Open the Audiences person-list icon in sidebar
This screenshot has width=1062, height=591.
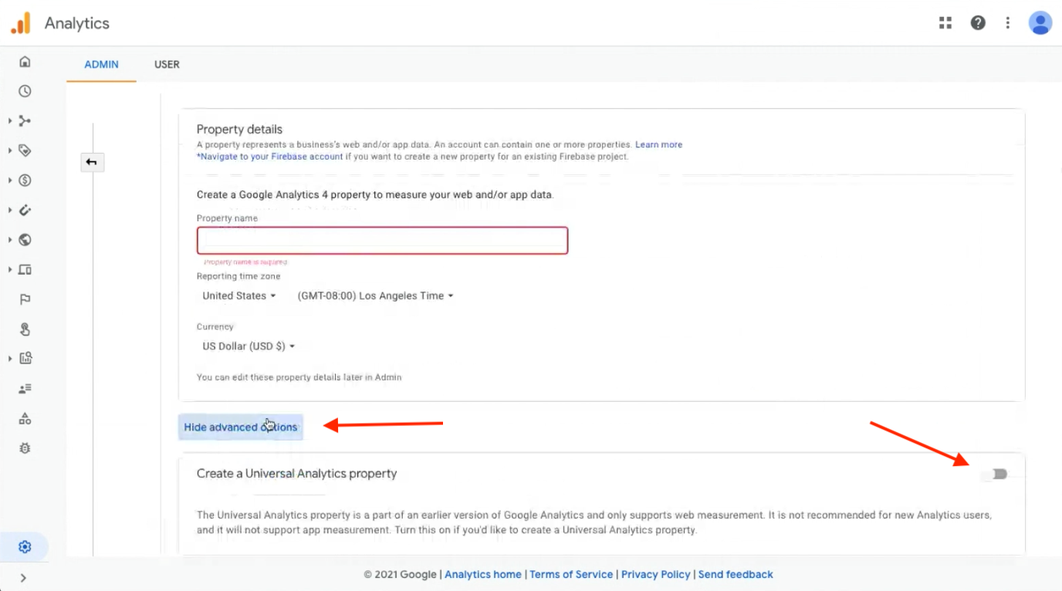[25, 389]
